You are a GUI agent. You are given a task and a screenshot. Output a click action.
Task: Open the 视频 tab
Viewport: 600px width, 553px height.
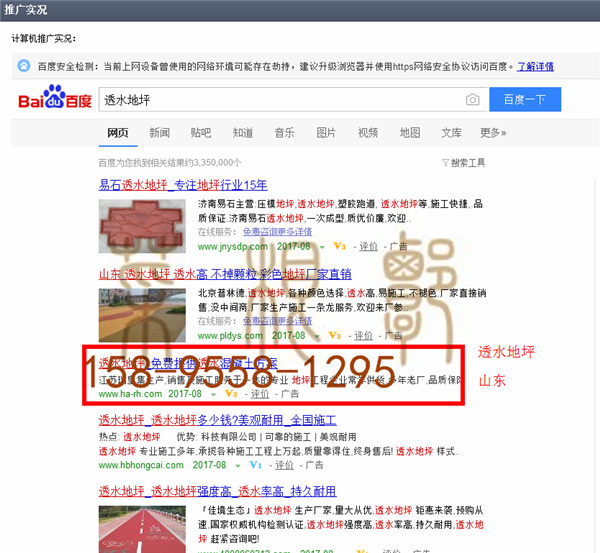[x=368, y=133]
